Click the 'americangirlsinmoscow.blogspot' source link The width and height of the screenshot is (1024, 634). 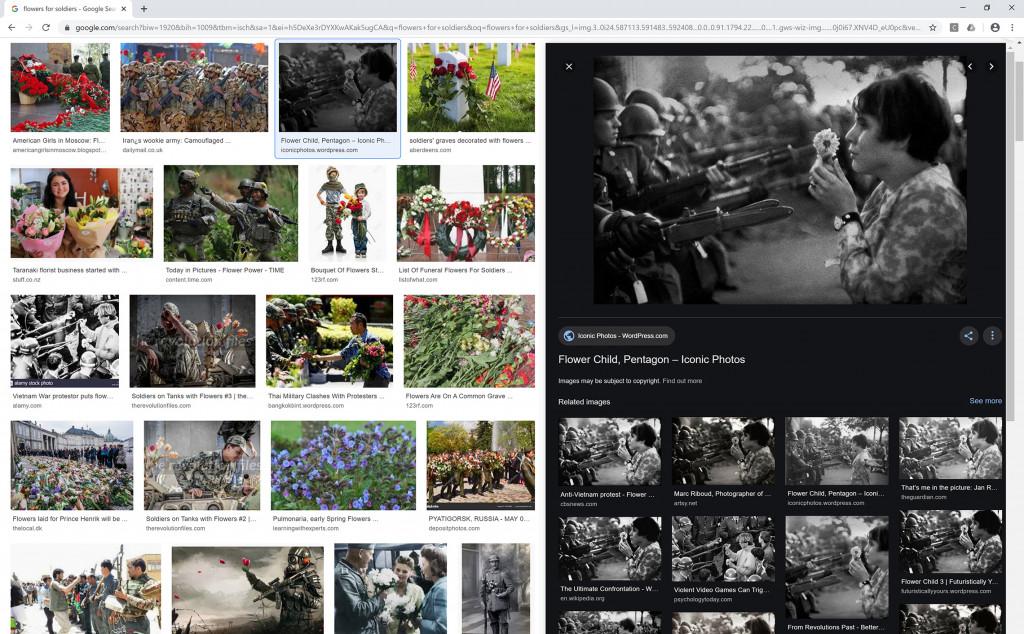[x=59, y=150]
